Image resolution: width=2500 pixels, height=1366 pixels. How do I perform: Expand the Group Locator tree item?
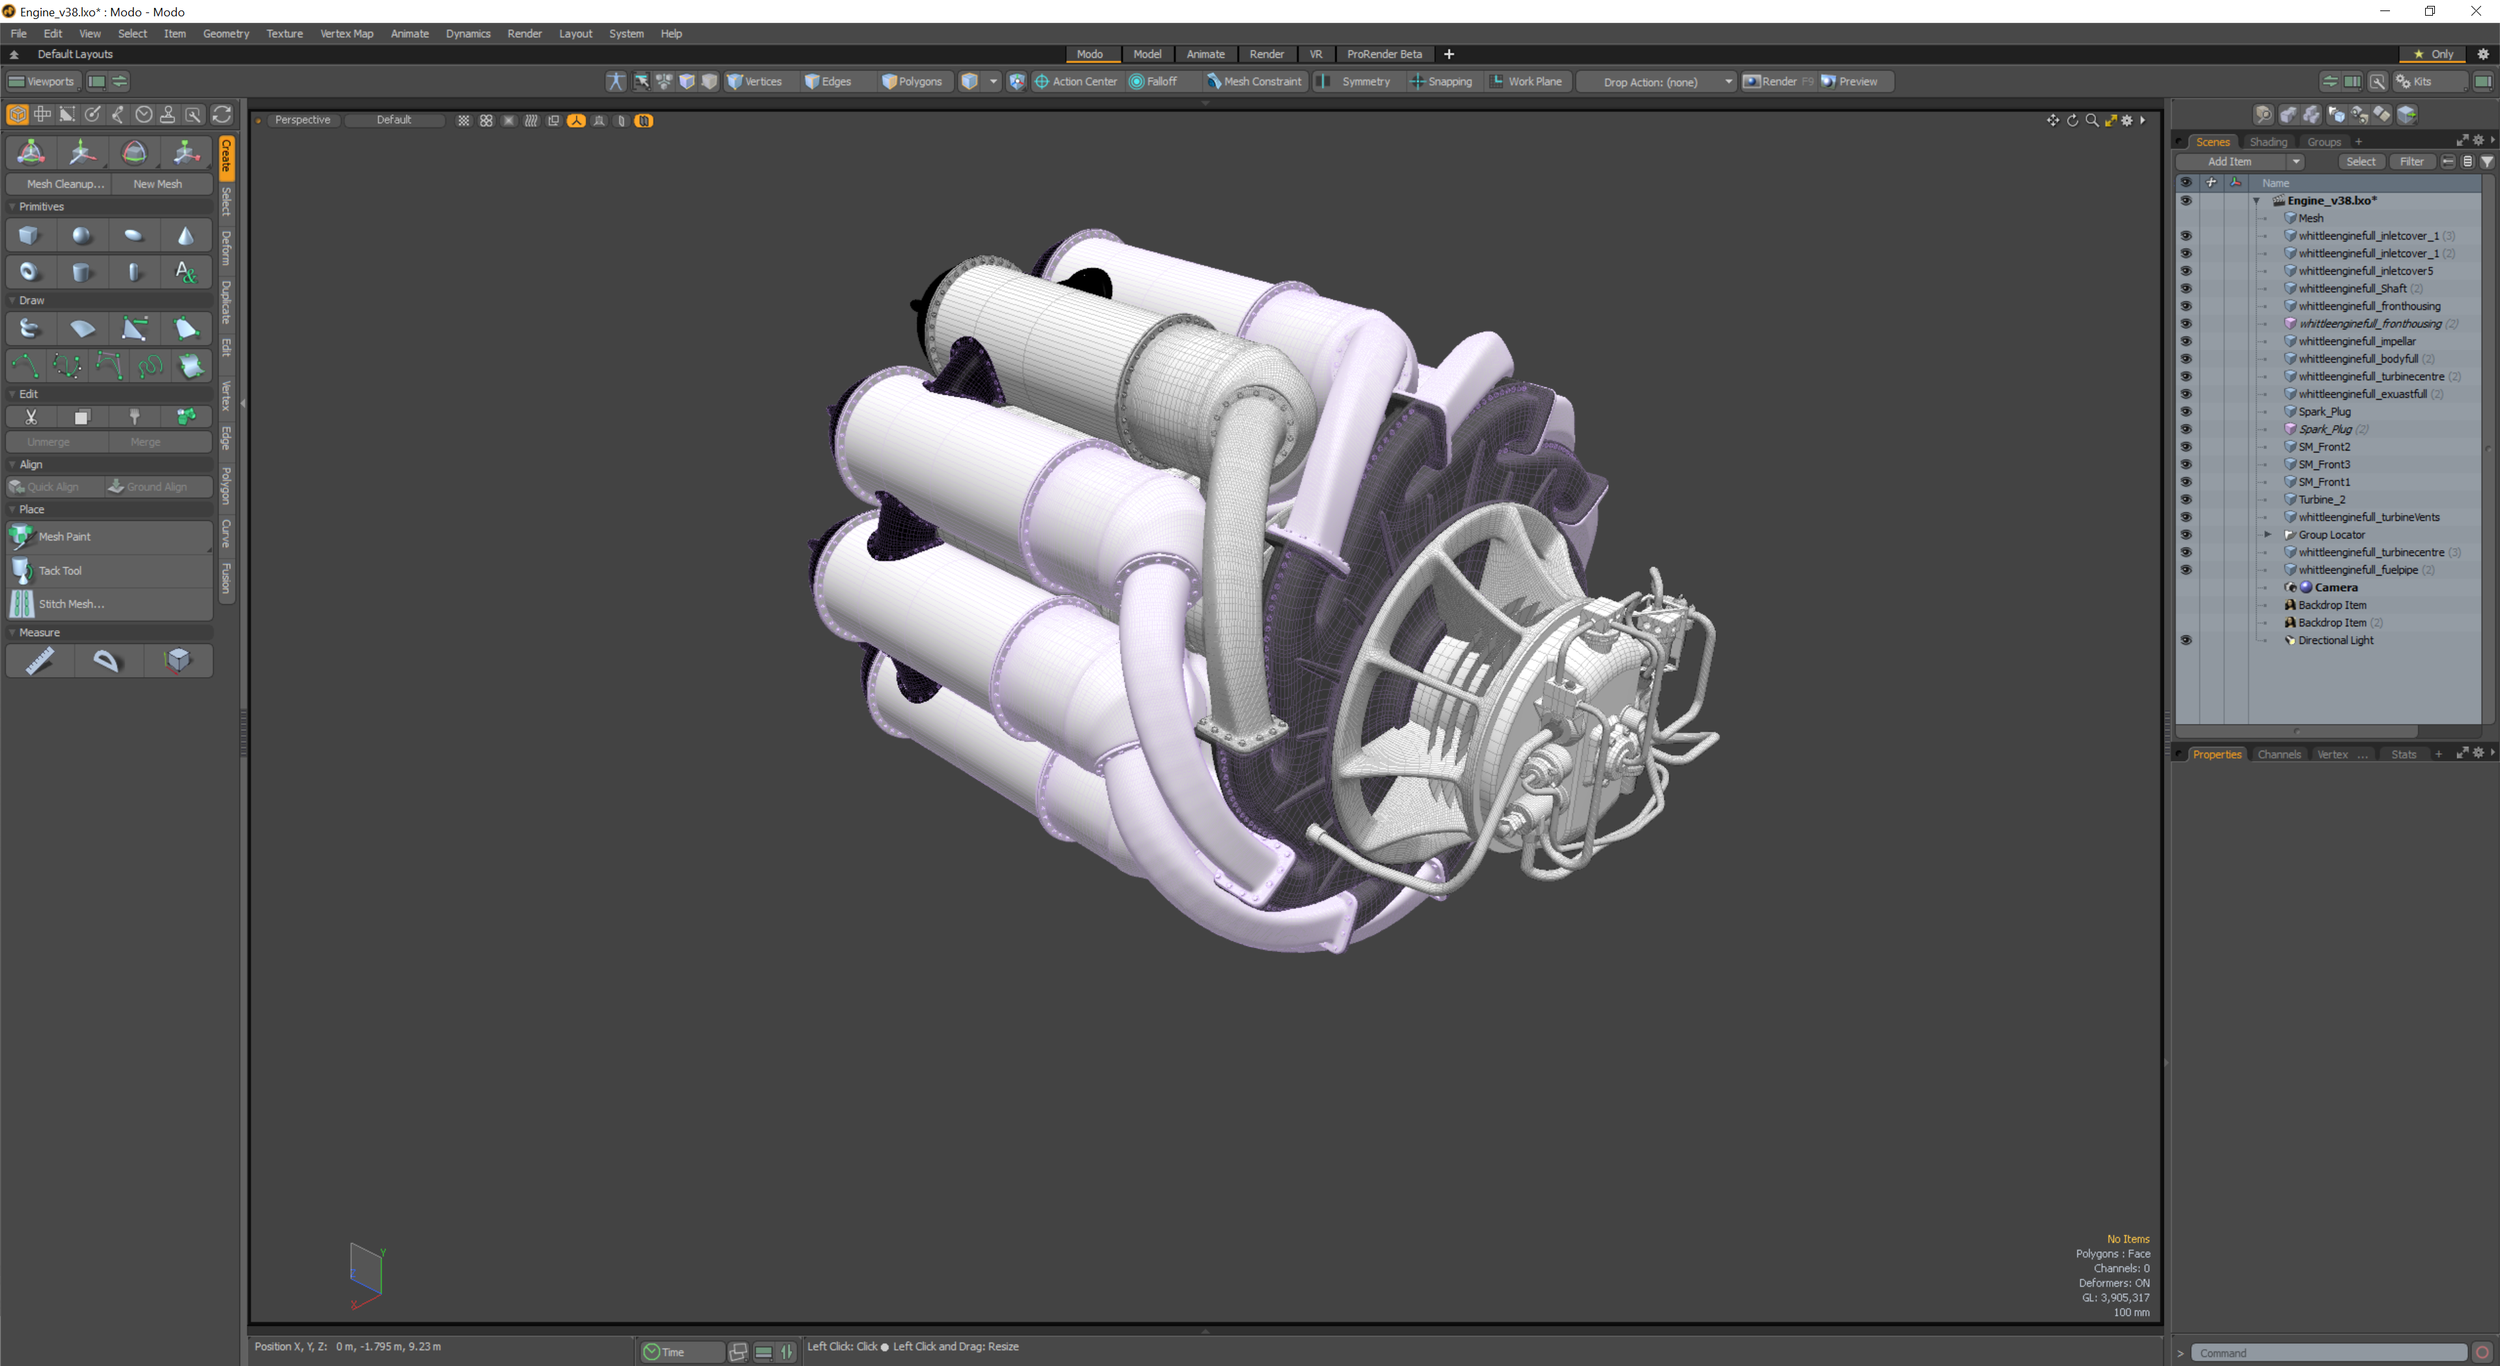click(2267, 534)
